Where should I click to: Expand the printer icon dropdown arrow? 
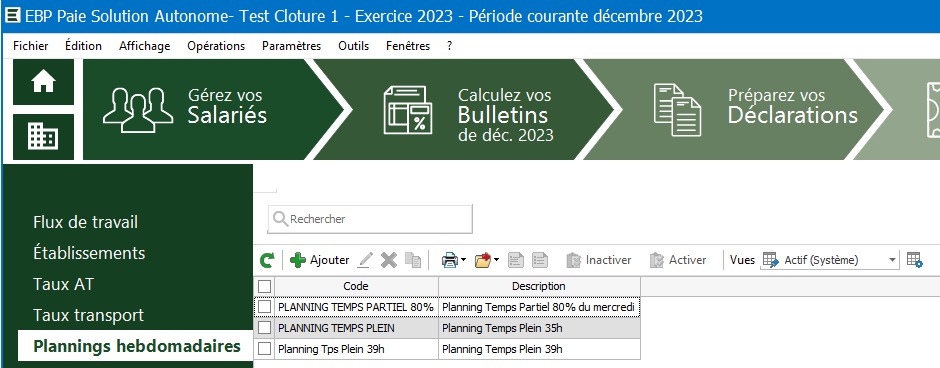(463, 260)
